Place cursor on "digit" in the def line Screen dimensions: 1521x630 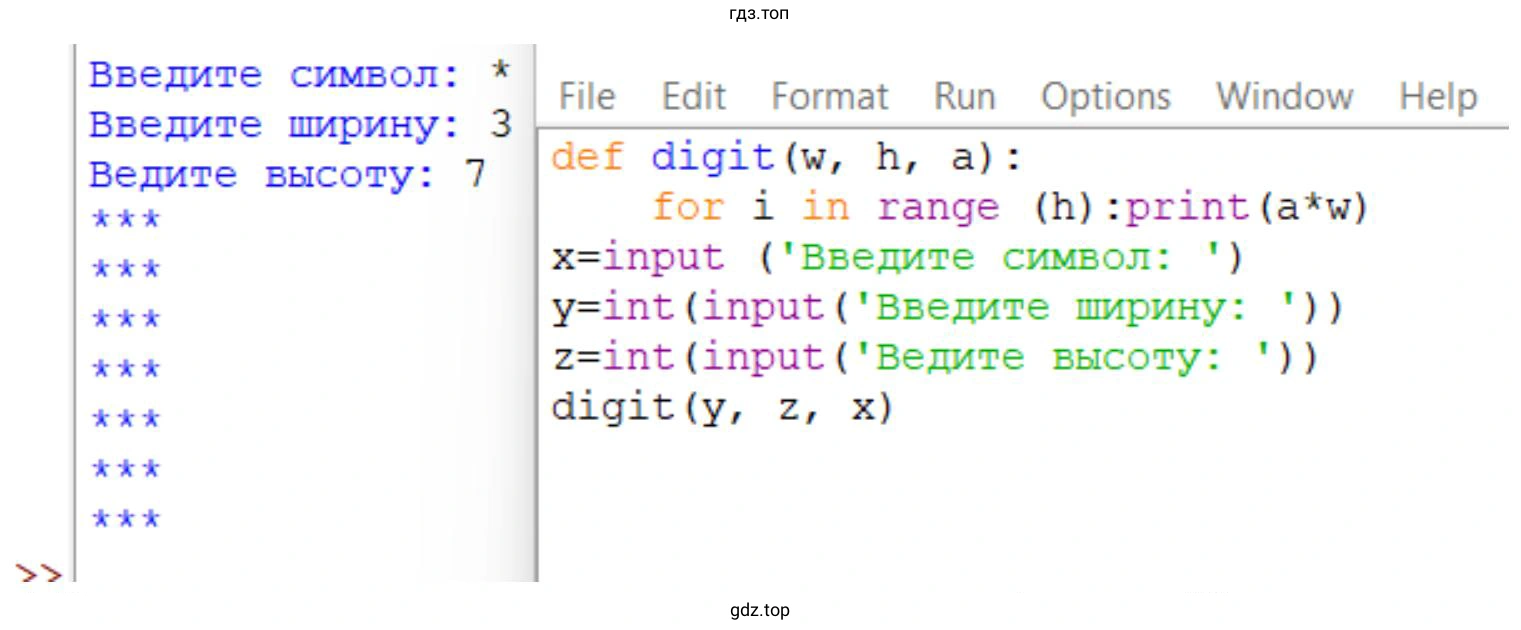point(712,158)
